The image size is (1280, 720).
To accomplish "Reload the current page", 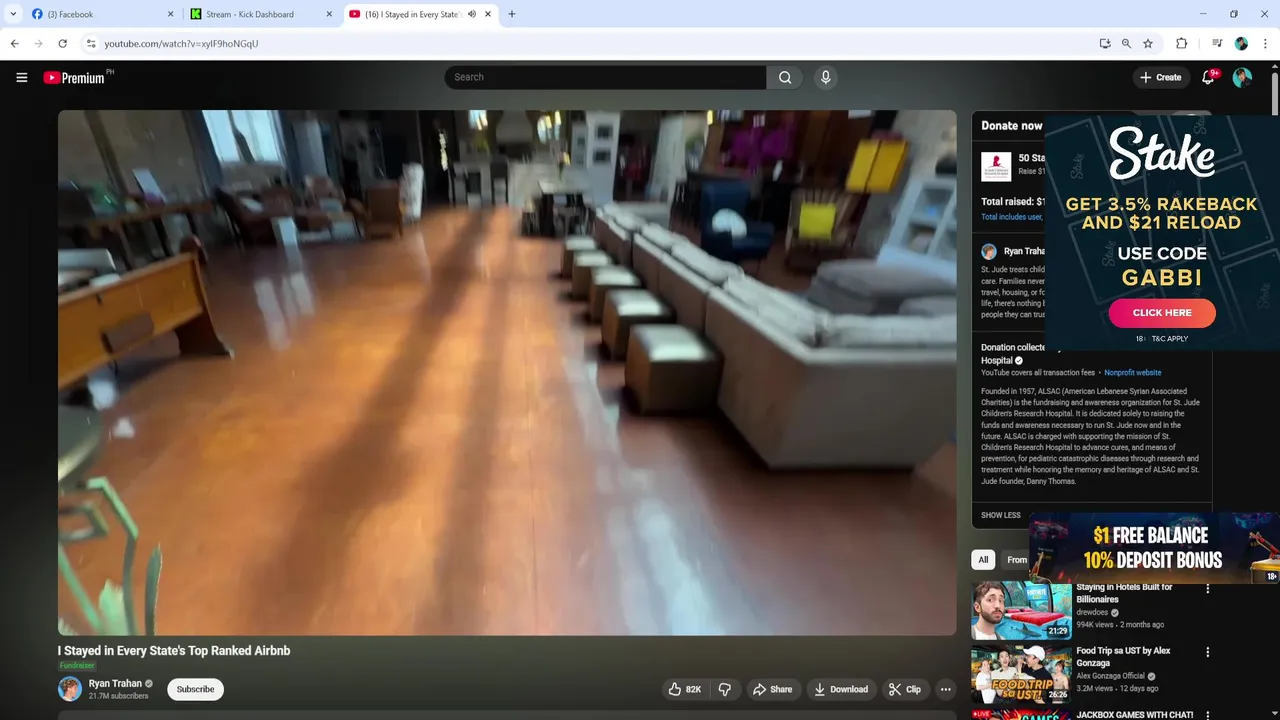I will pyautogui.click(x=62, y=43).
